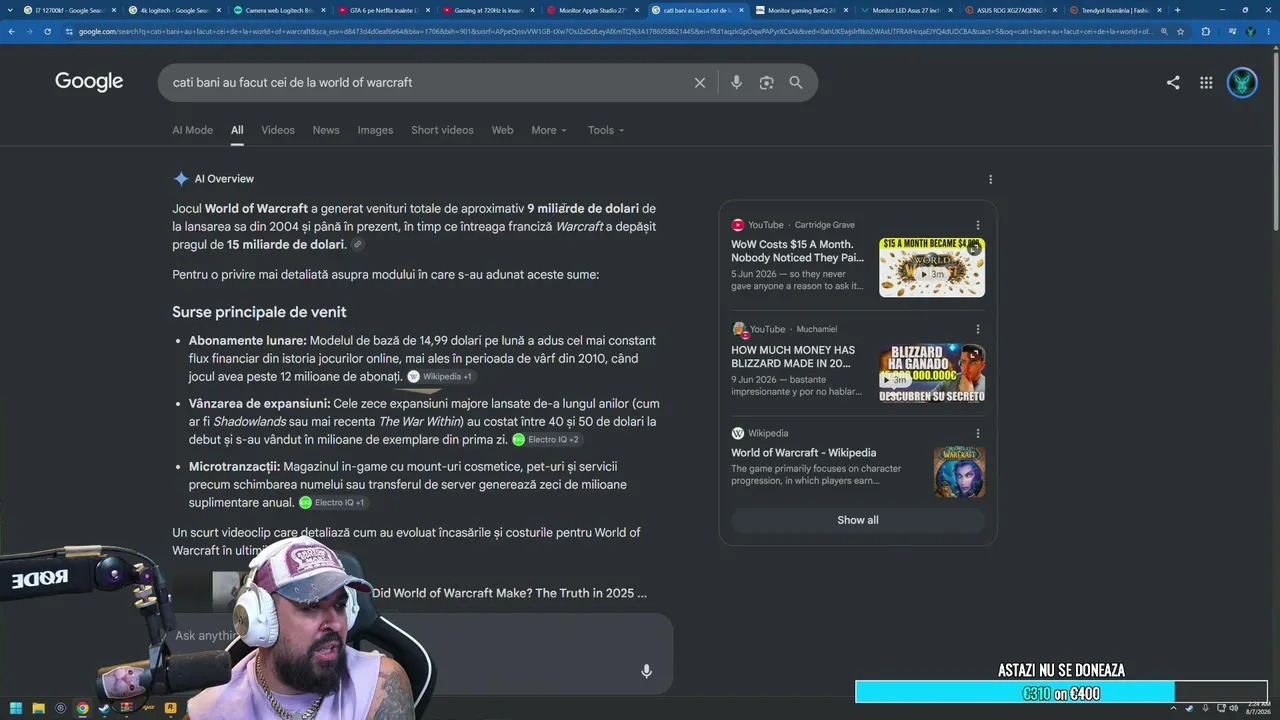This screenshot has width=1280, height=720.
Task: Select the Videos search tab
Action: [278, 130]
